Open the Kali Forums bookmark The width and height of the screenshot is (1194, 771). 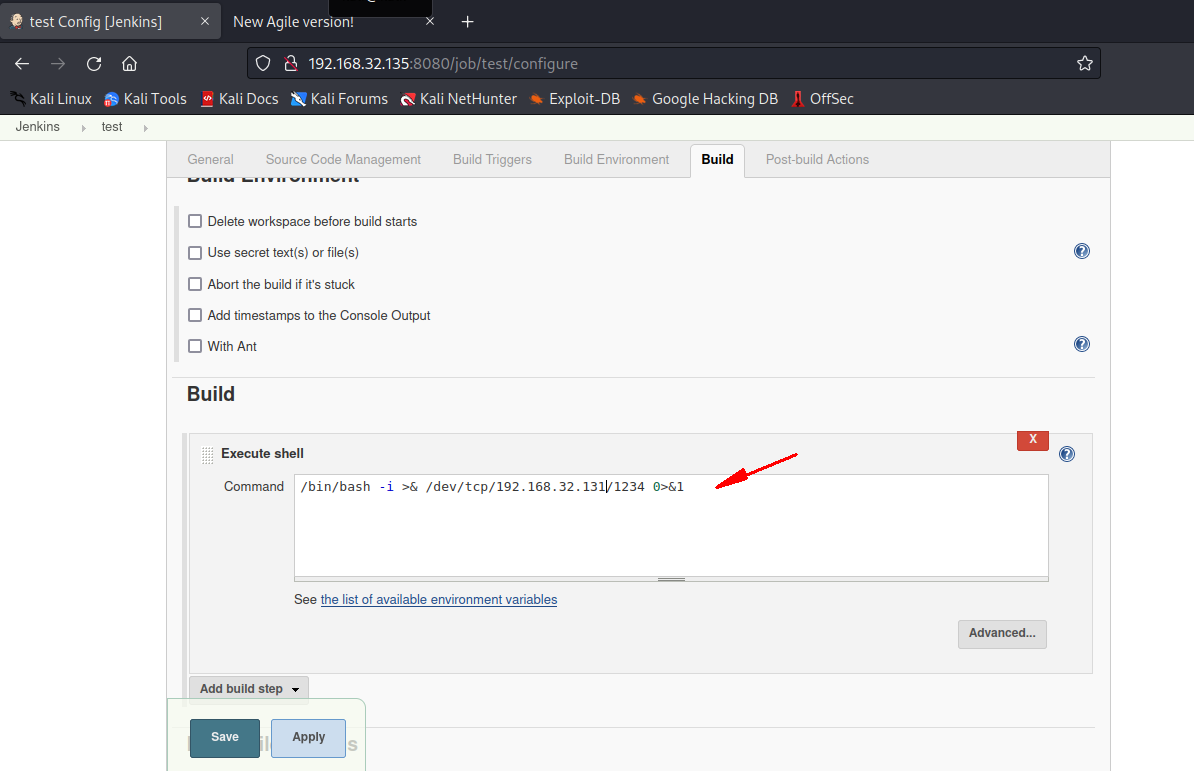click(x=339, y=99)
